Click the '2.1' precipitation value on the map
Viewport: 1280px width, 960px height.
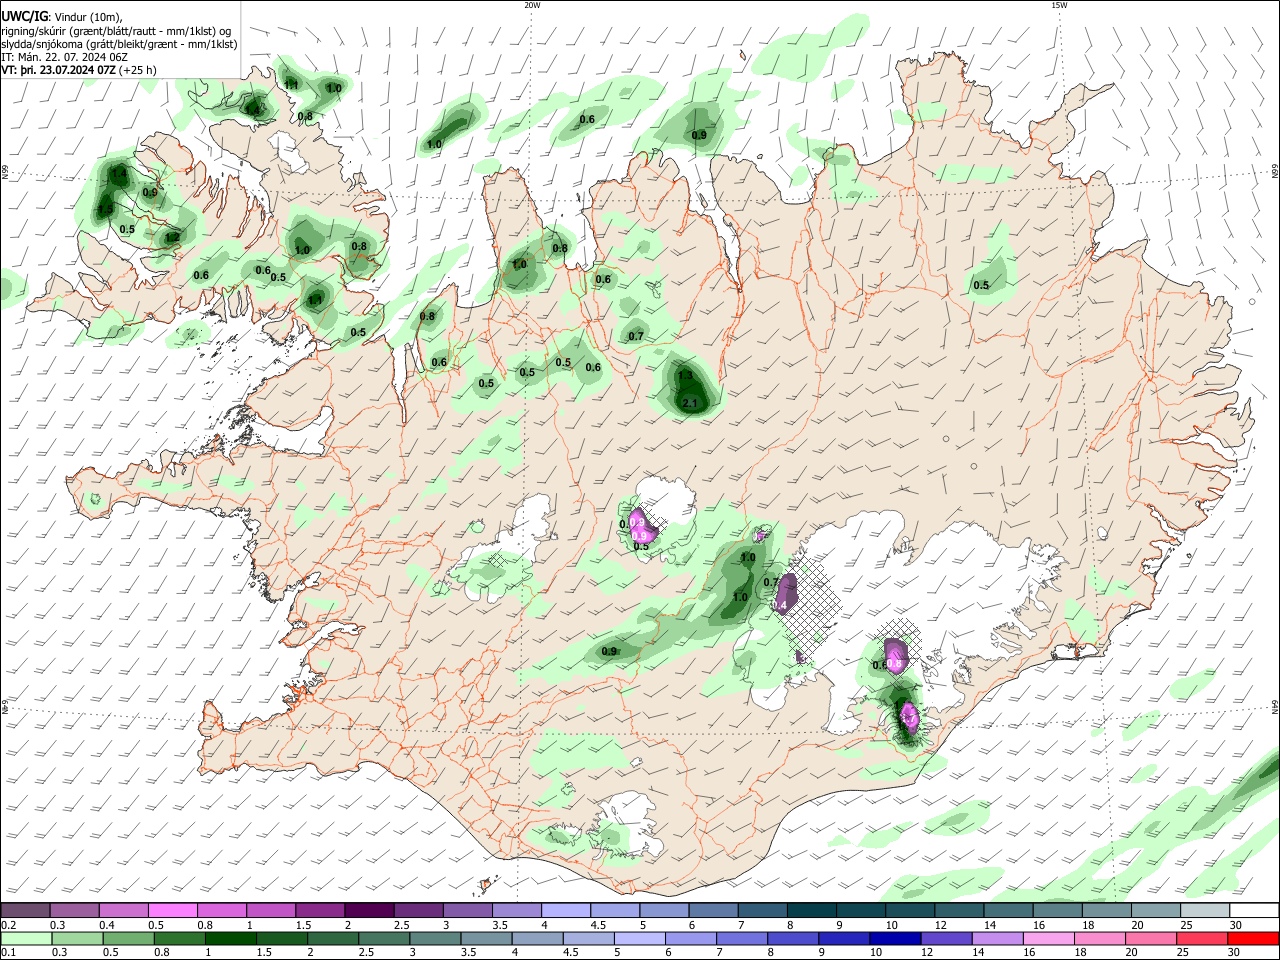click(x=689, y=403)
